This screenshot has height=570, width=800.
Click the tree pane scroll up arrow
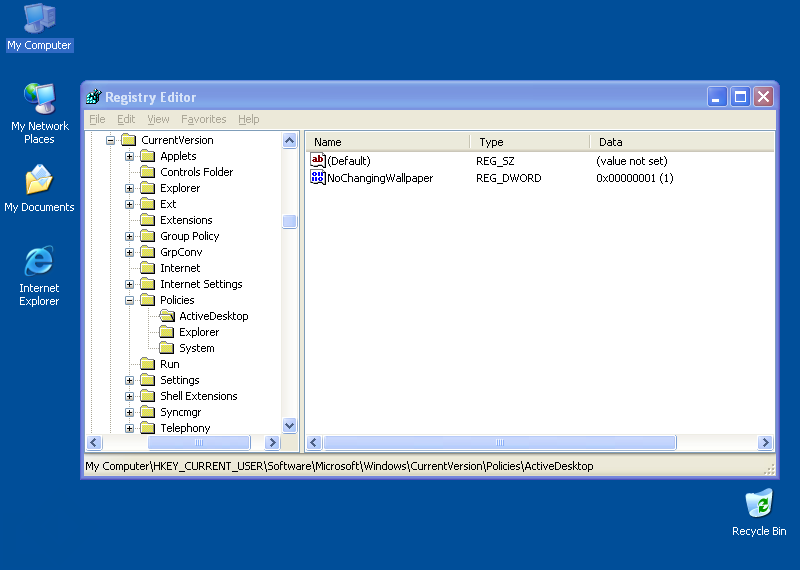(x=289, y=140)
